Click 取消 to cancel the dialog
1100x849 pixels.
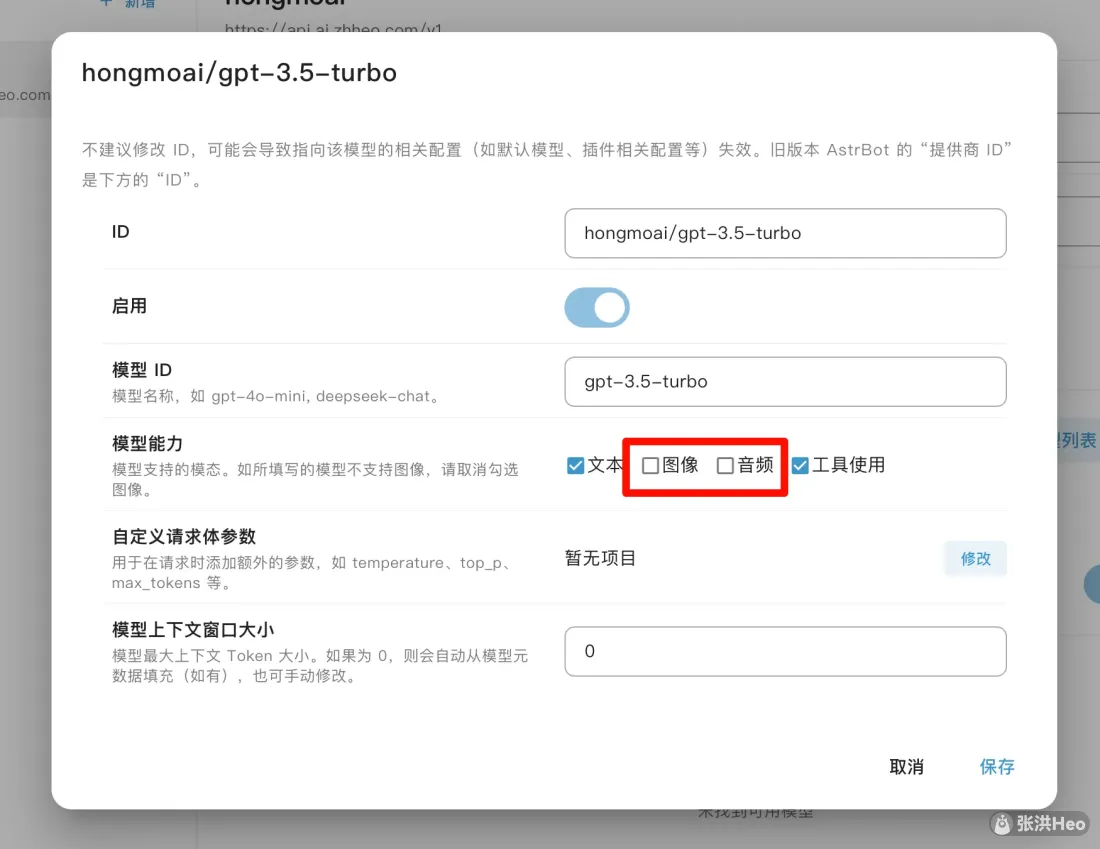coord(906,767)
